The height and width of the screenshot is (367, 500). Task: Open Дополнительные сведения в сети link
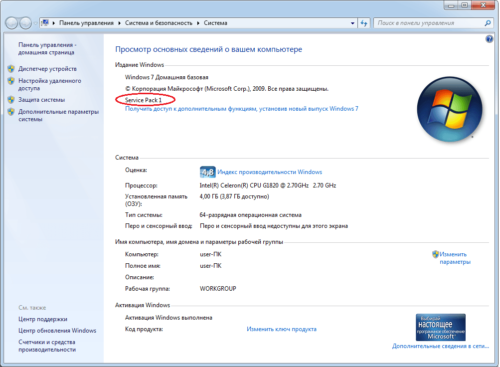click(x=440, y=346)
